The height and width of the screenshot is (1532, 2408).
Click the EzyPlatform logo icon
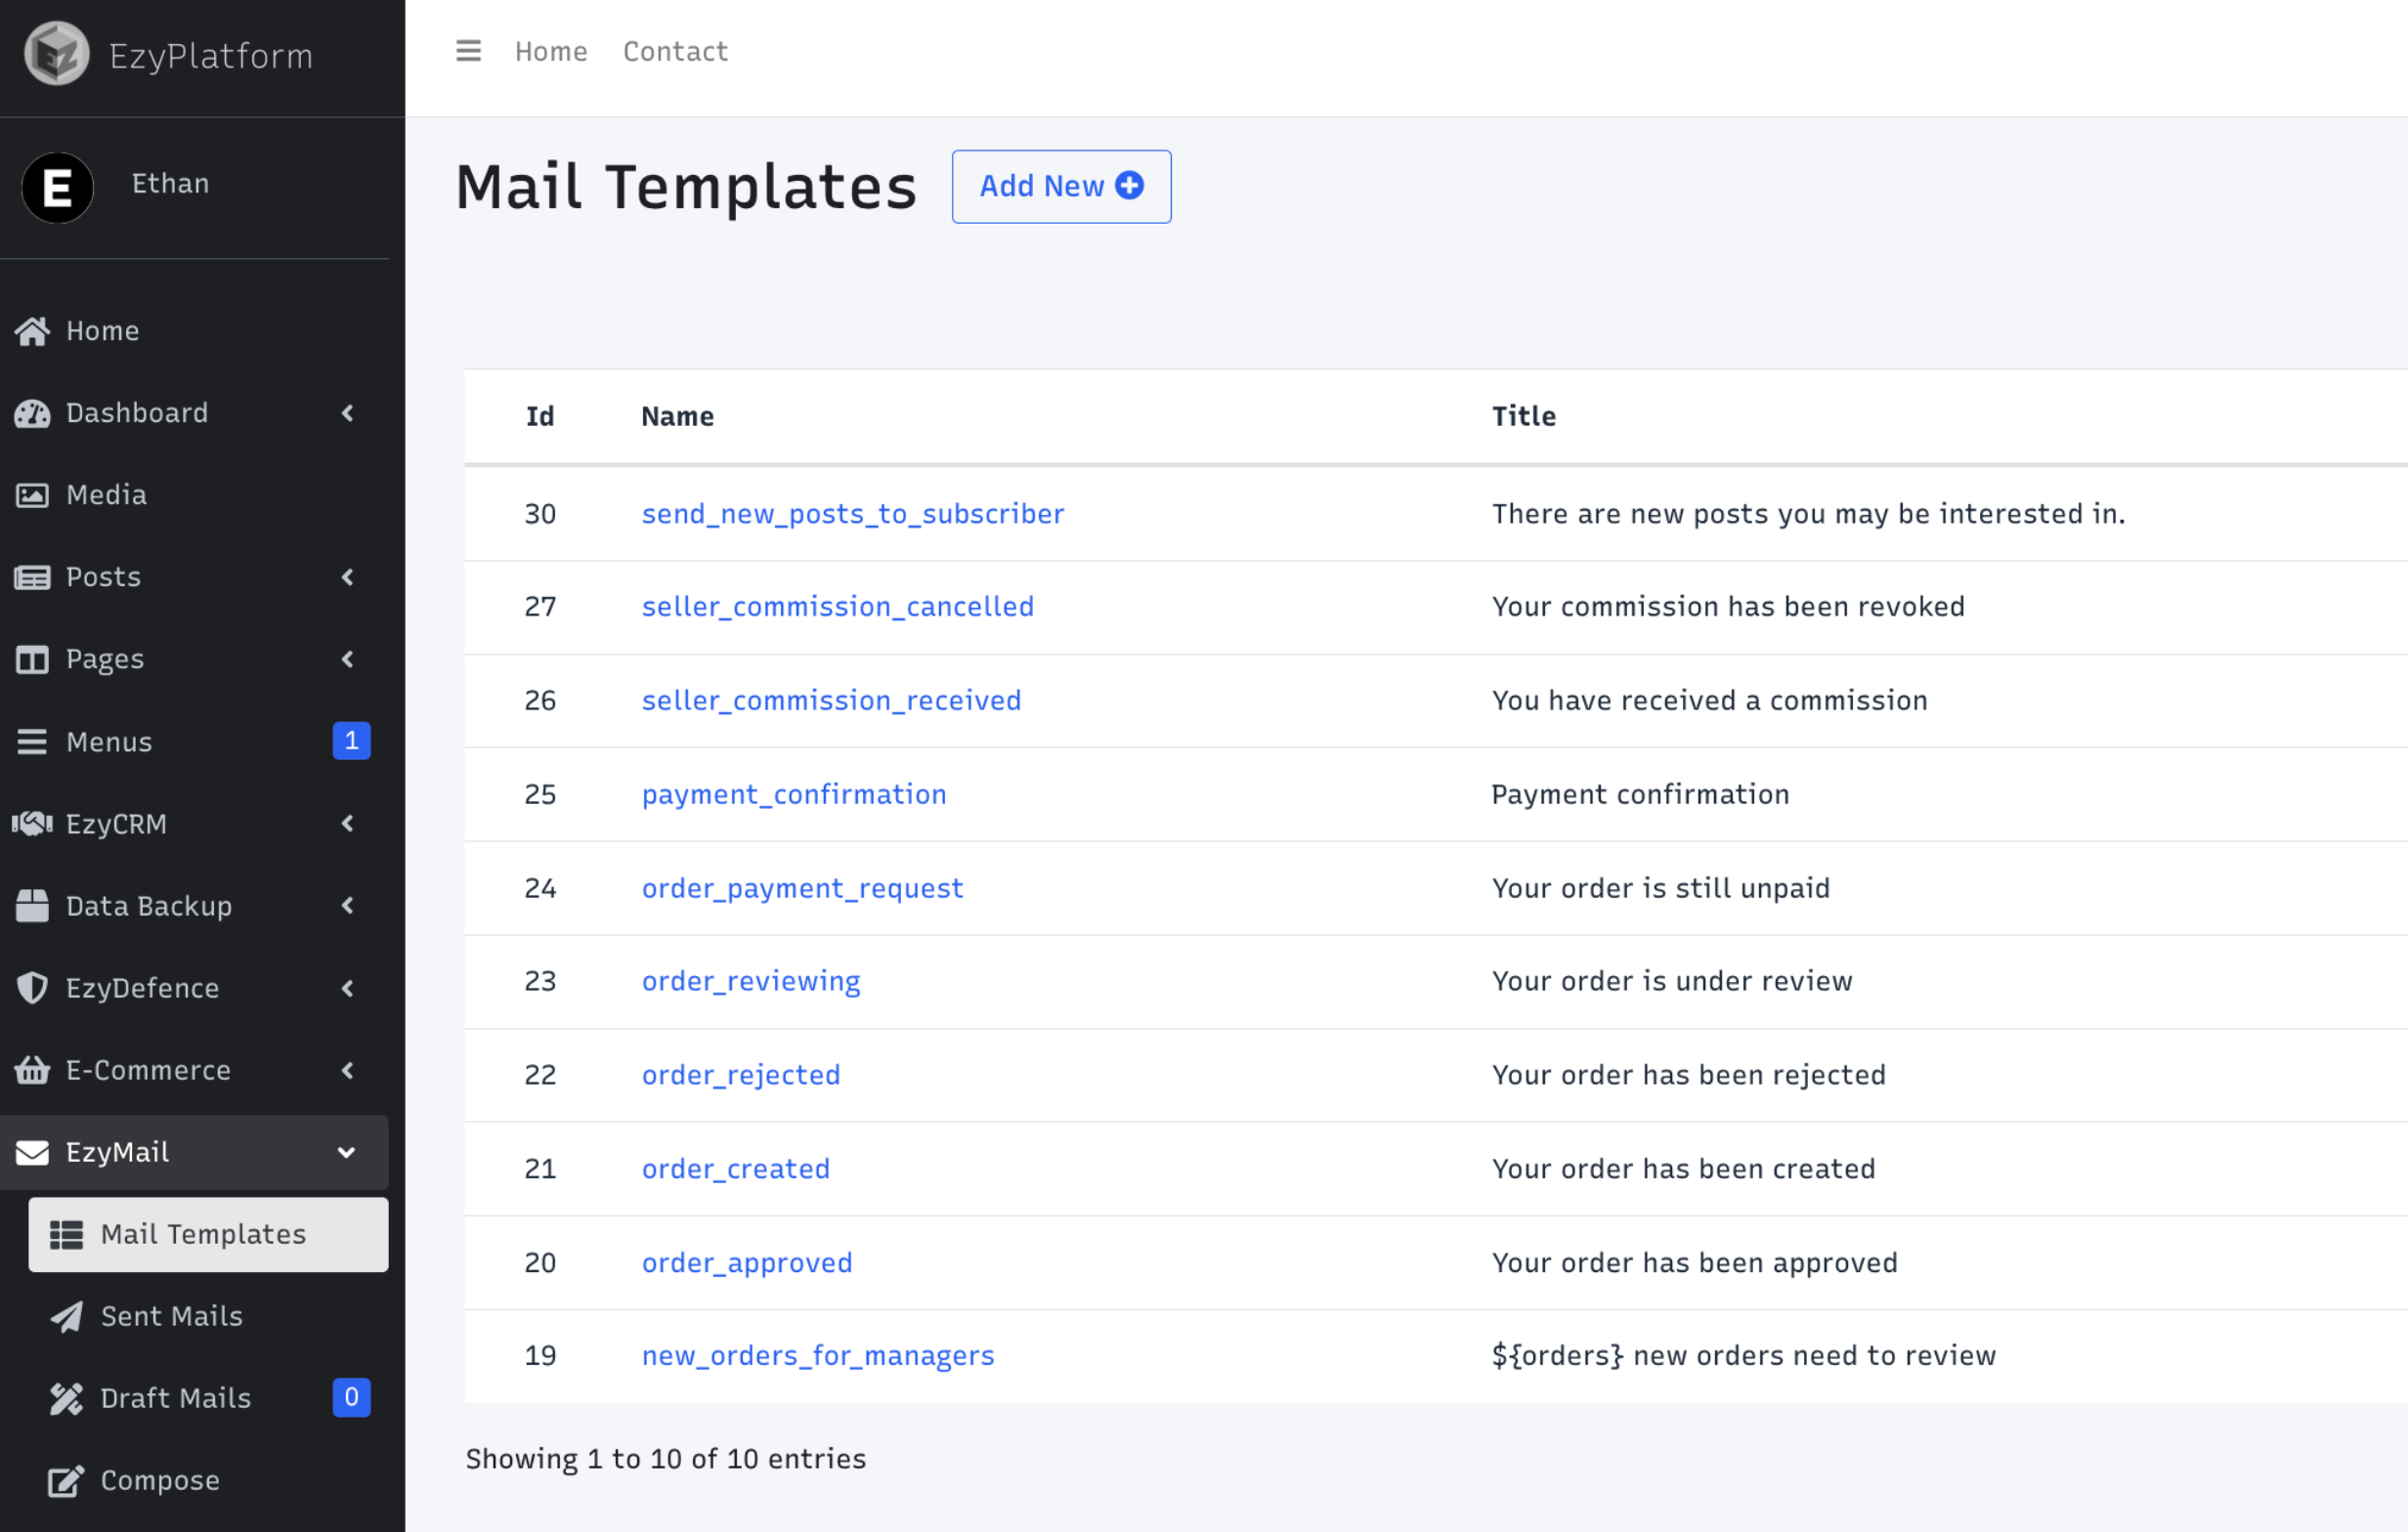57,54
